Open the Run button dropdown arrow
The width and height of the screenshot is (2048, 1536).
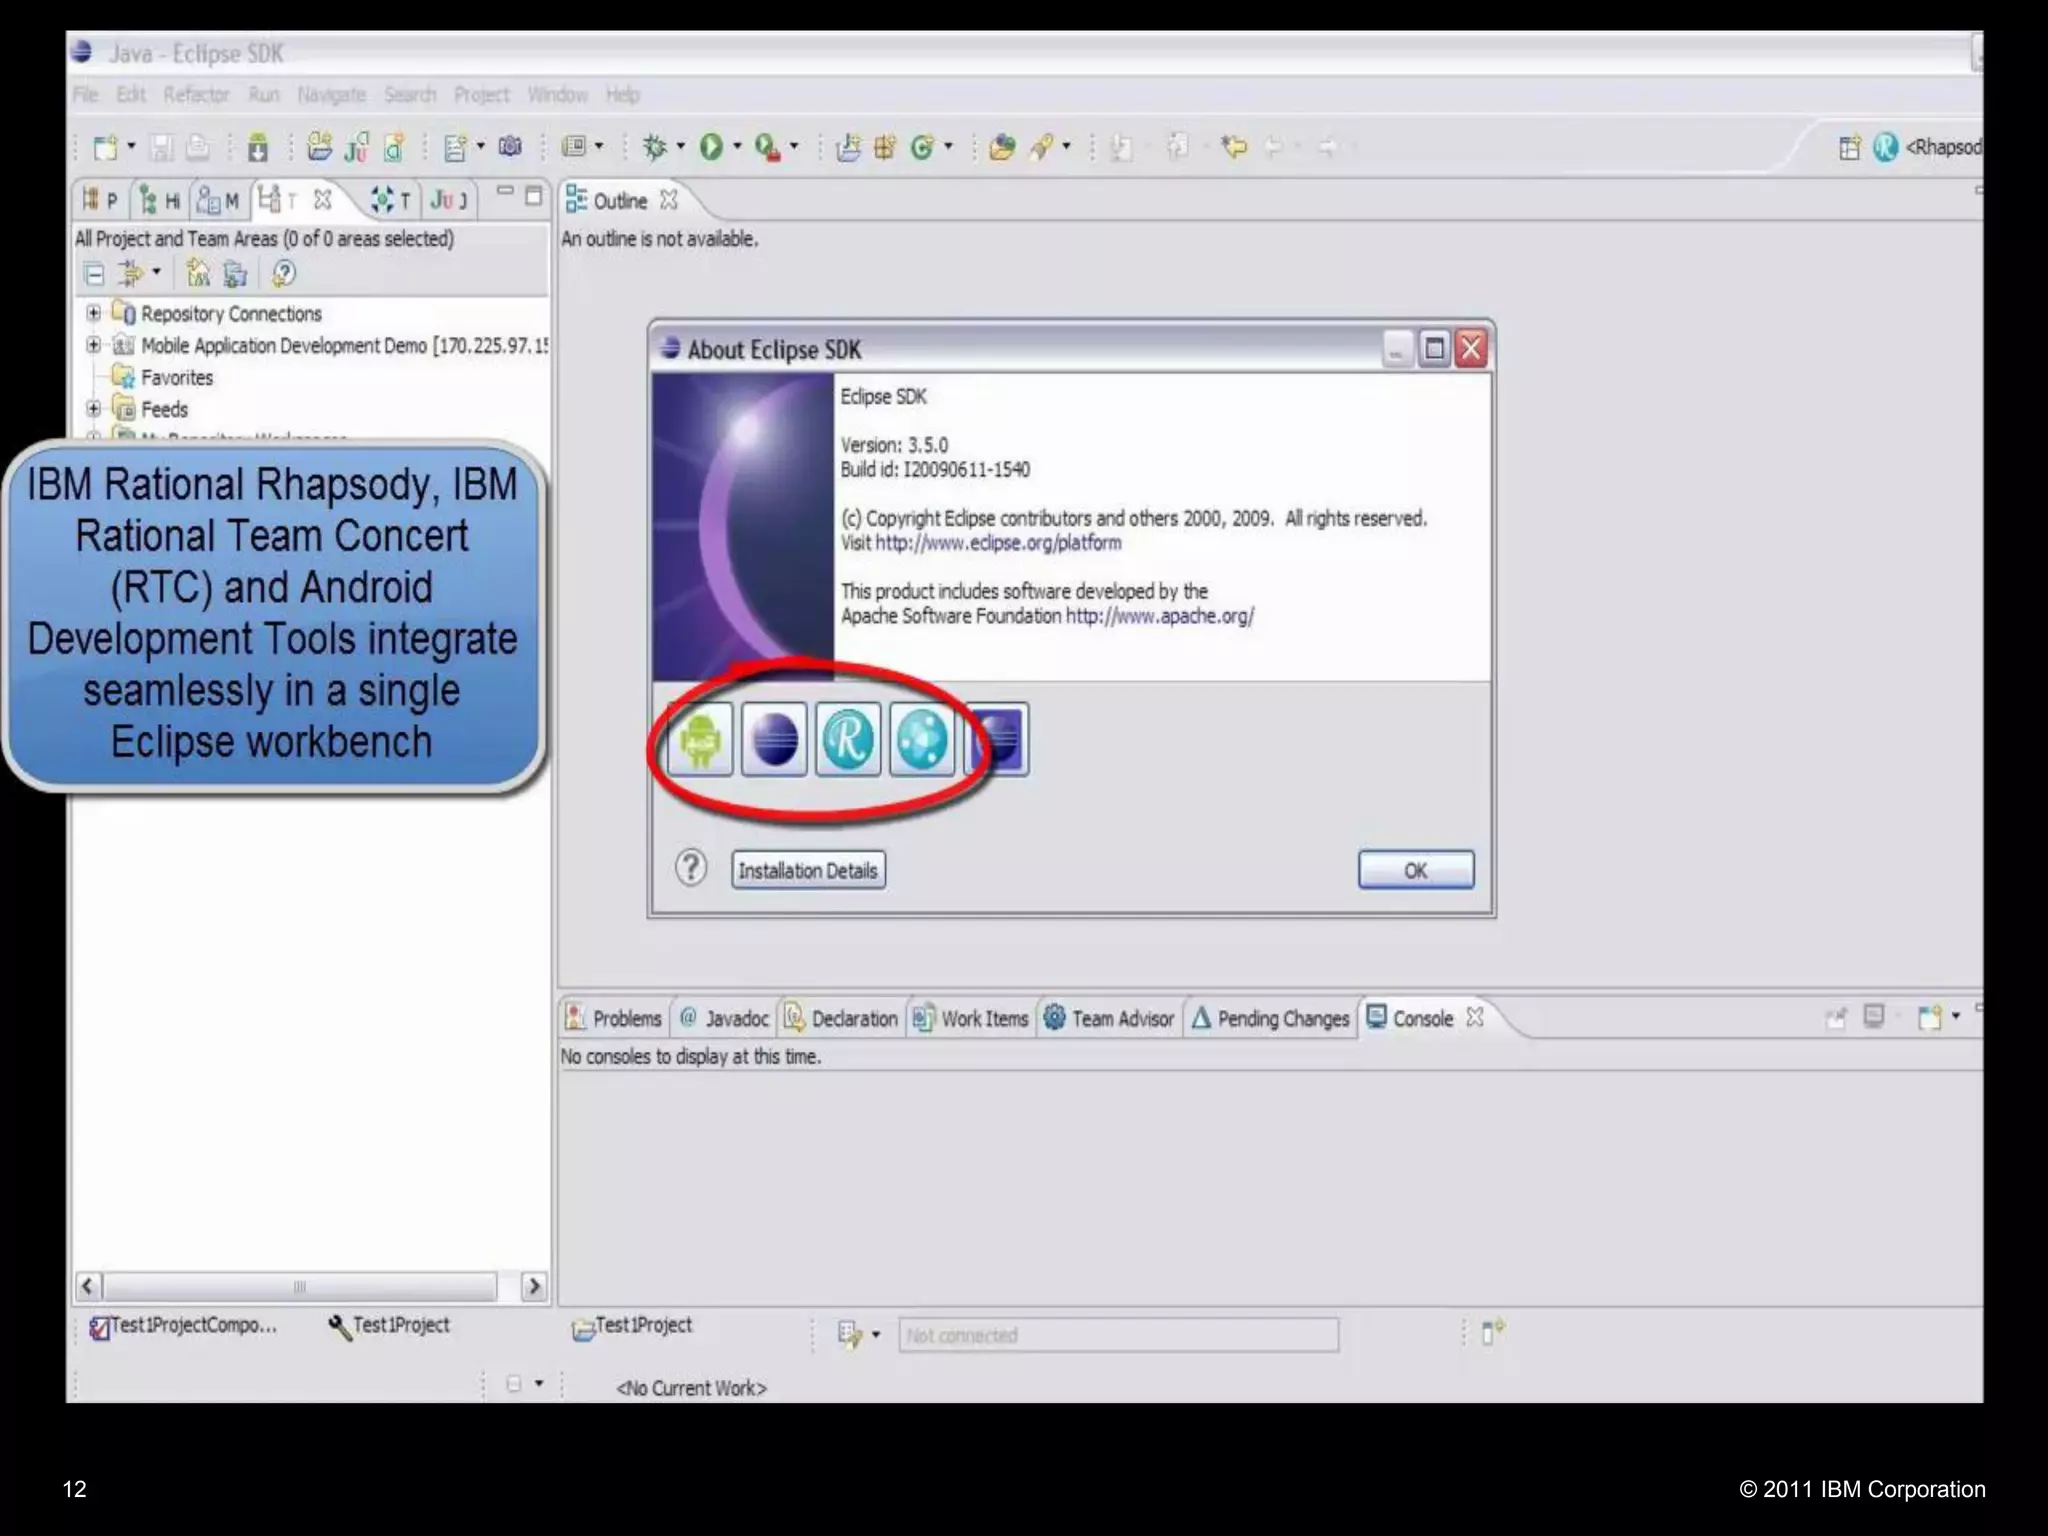pyautogui.click(x=737, y=147)
